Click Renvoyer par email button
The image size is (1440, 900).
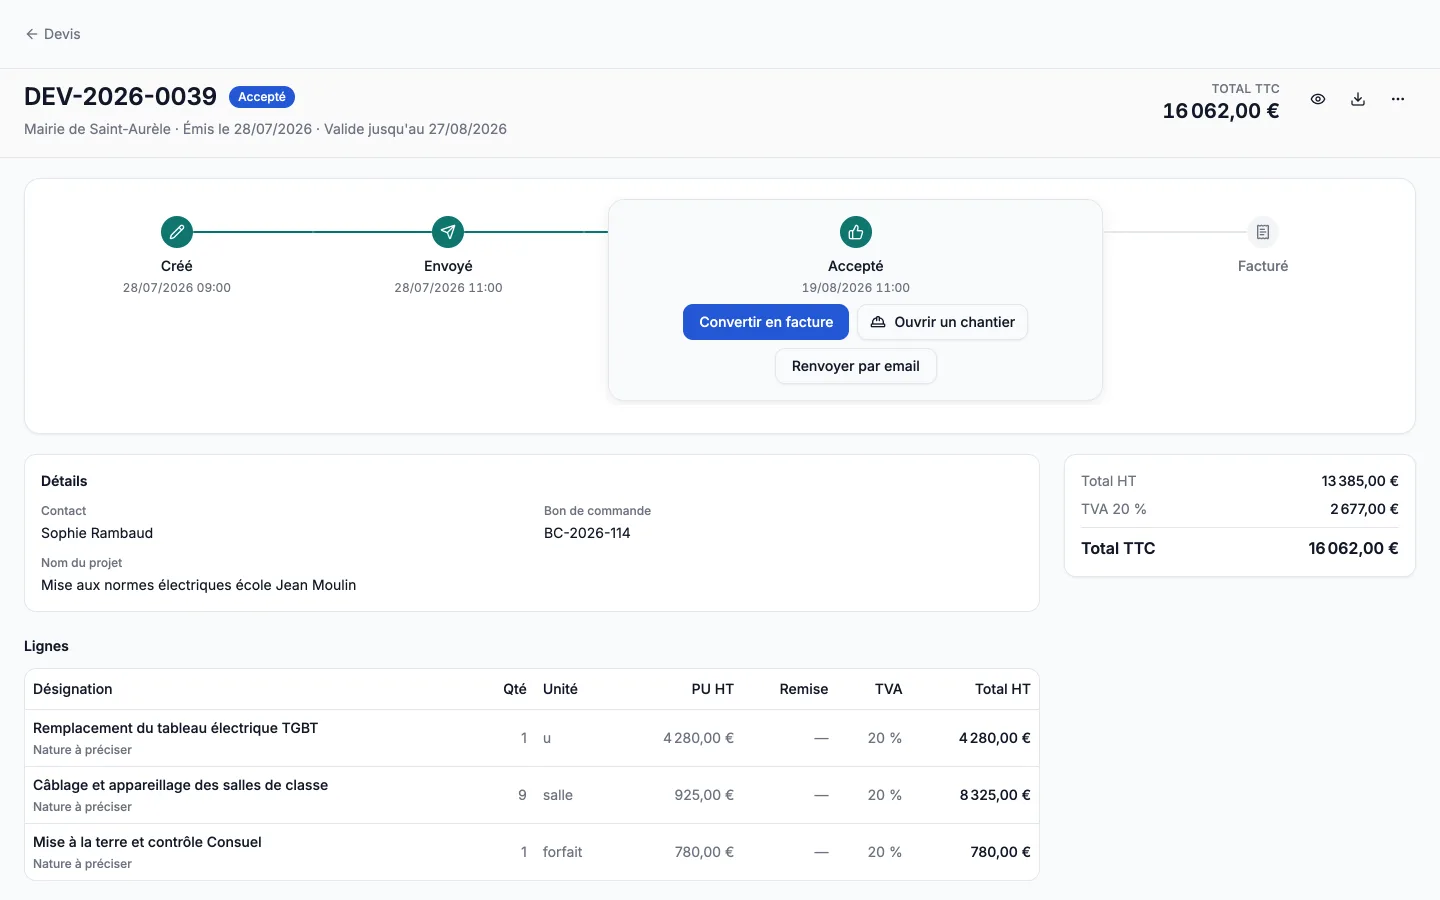856,366
